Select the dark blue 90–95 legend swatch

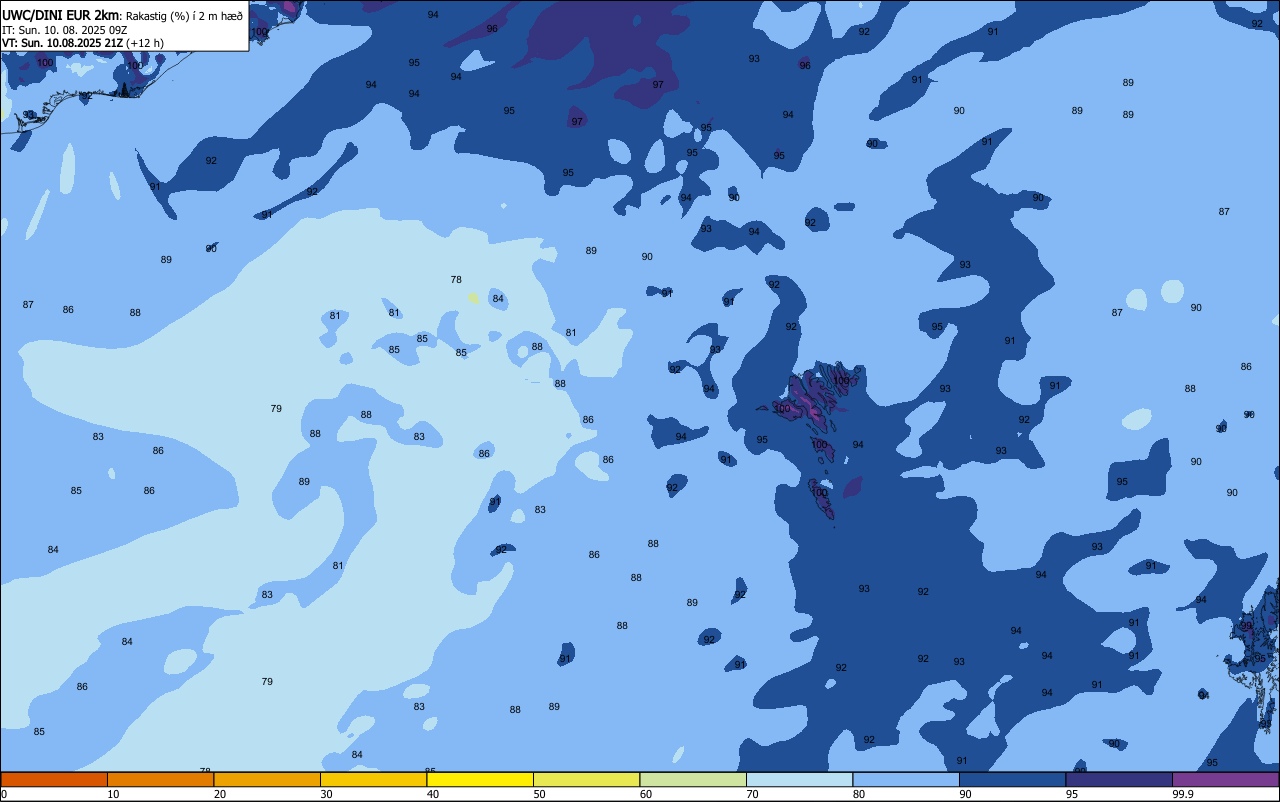coord(1012,779)
